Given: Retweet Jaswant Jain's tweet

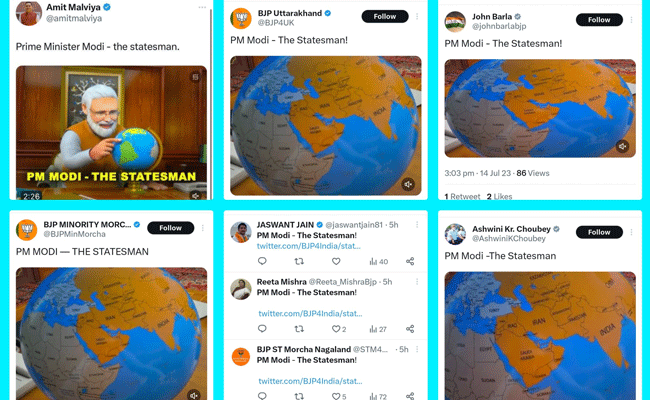Looking at the screenshot, I should pos(299,261).
